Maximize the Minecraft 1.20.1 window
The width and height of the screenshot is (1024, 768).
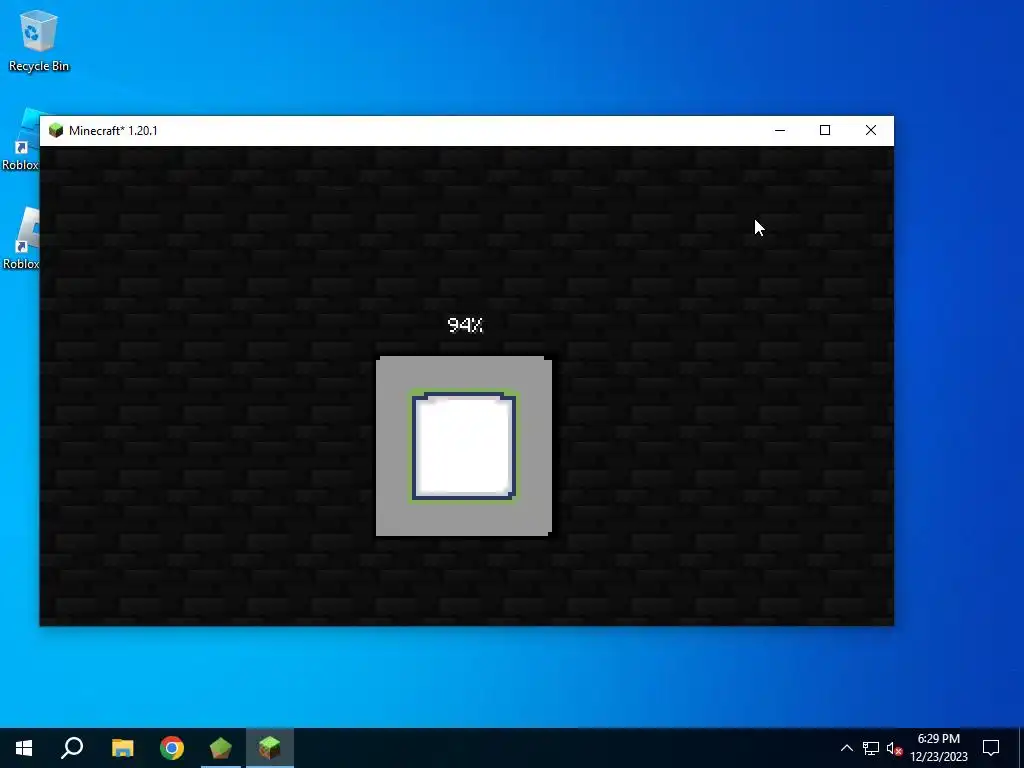click(x=825, y=131)
